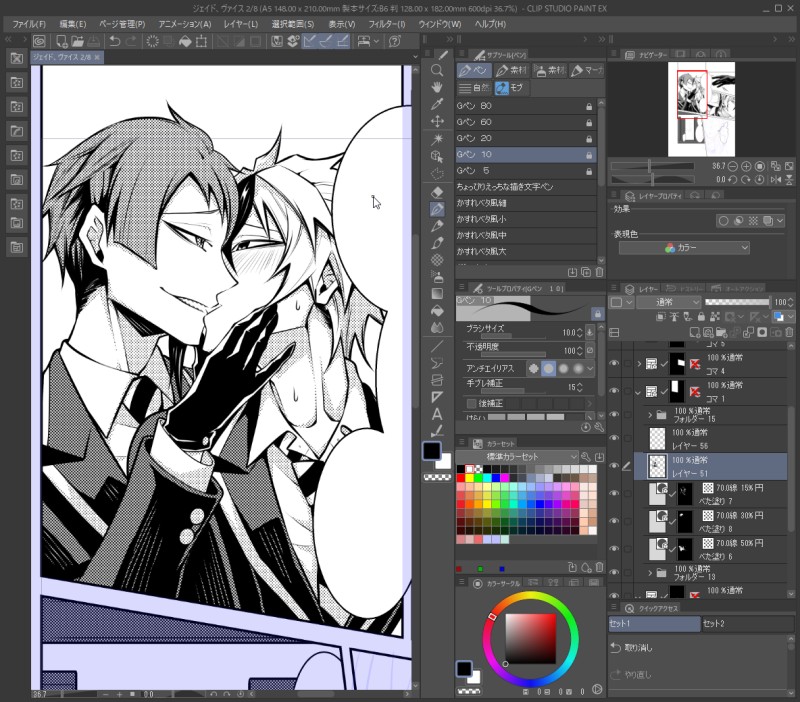Click the layer opacity slider
The height and width of the screenshot is (702, 800).
click(737, 303)
